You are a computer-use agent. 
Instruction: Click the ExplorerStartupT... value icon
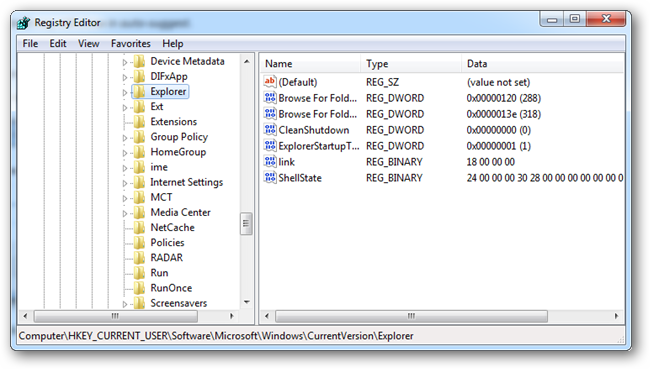click(x=270, y=146)
